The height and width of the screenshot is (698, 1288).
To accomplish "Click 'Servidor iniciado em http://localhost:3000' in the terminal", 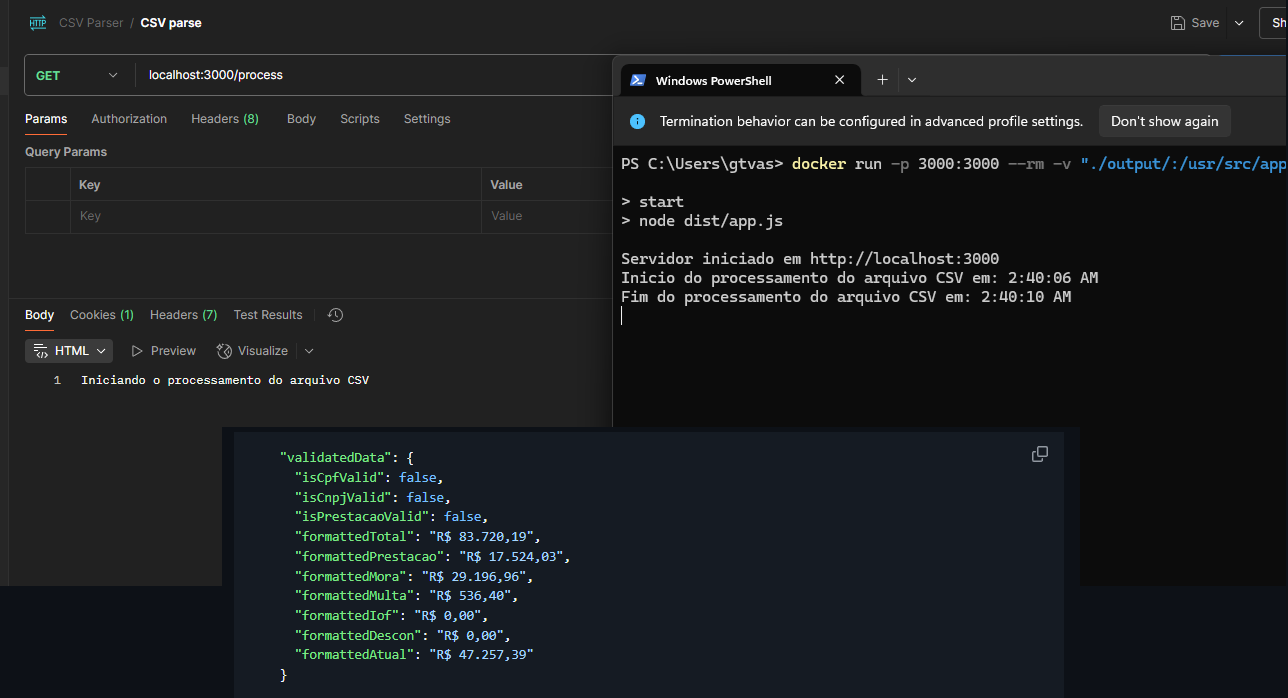I will (x=810, y=258).
